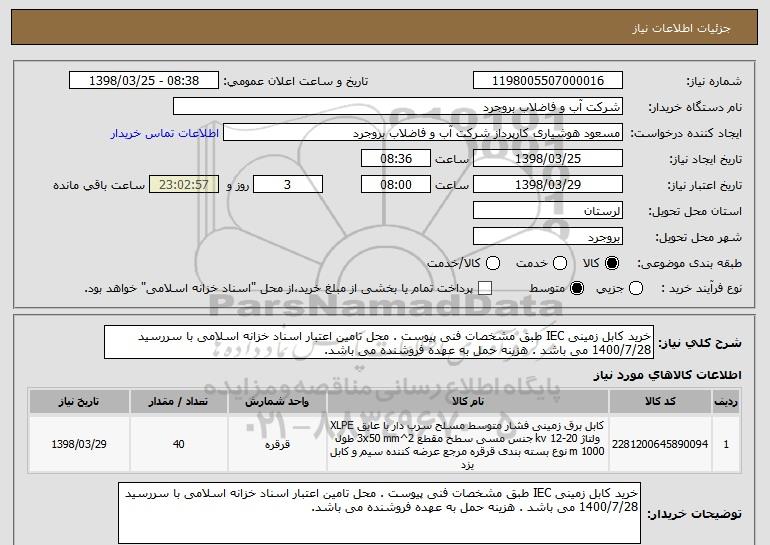Click row number 1 cell
The height and width of the screenshot is (545, 770).
coord(726,444)
